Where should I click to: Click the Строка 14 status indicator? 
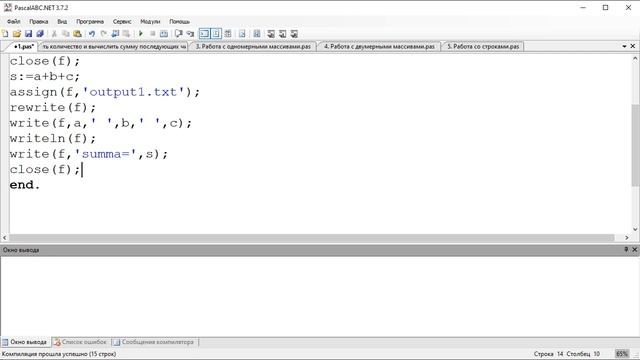pos(548,354)
